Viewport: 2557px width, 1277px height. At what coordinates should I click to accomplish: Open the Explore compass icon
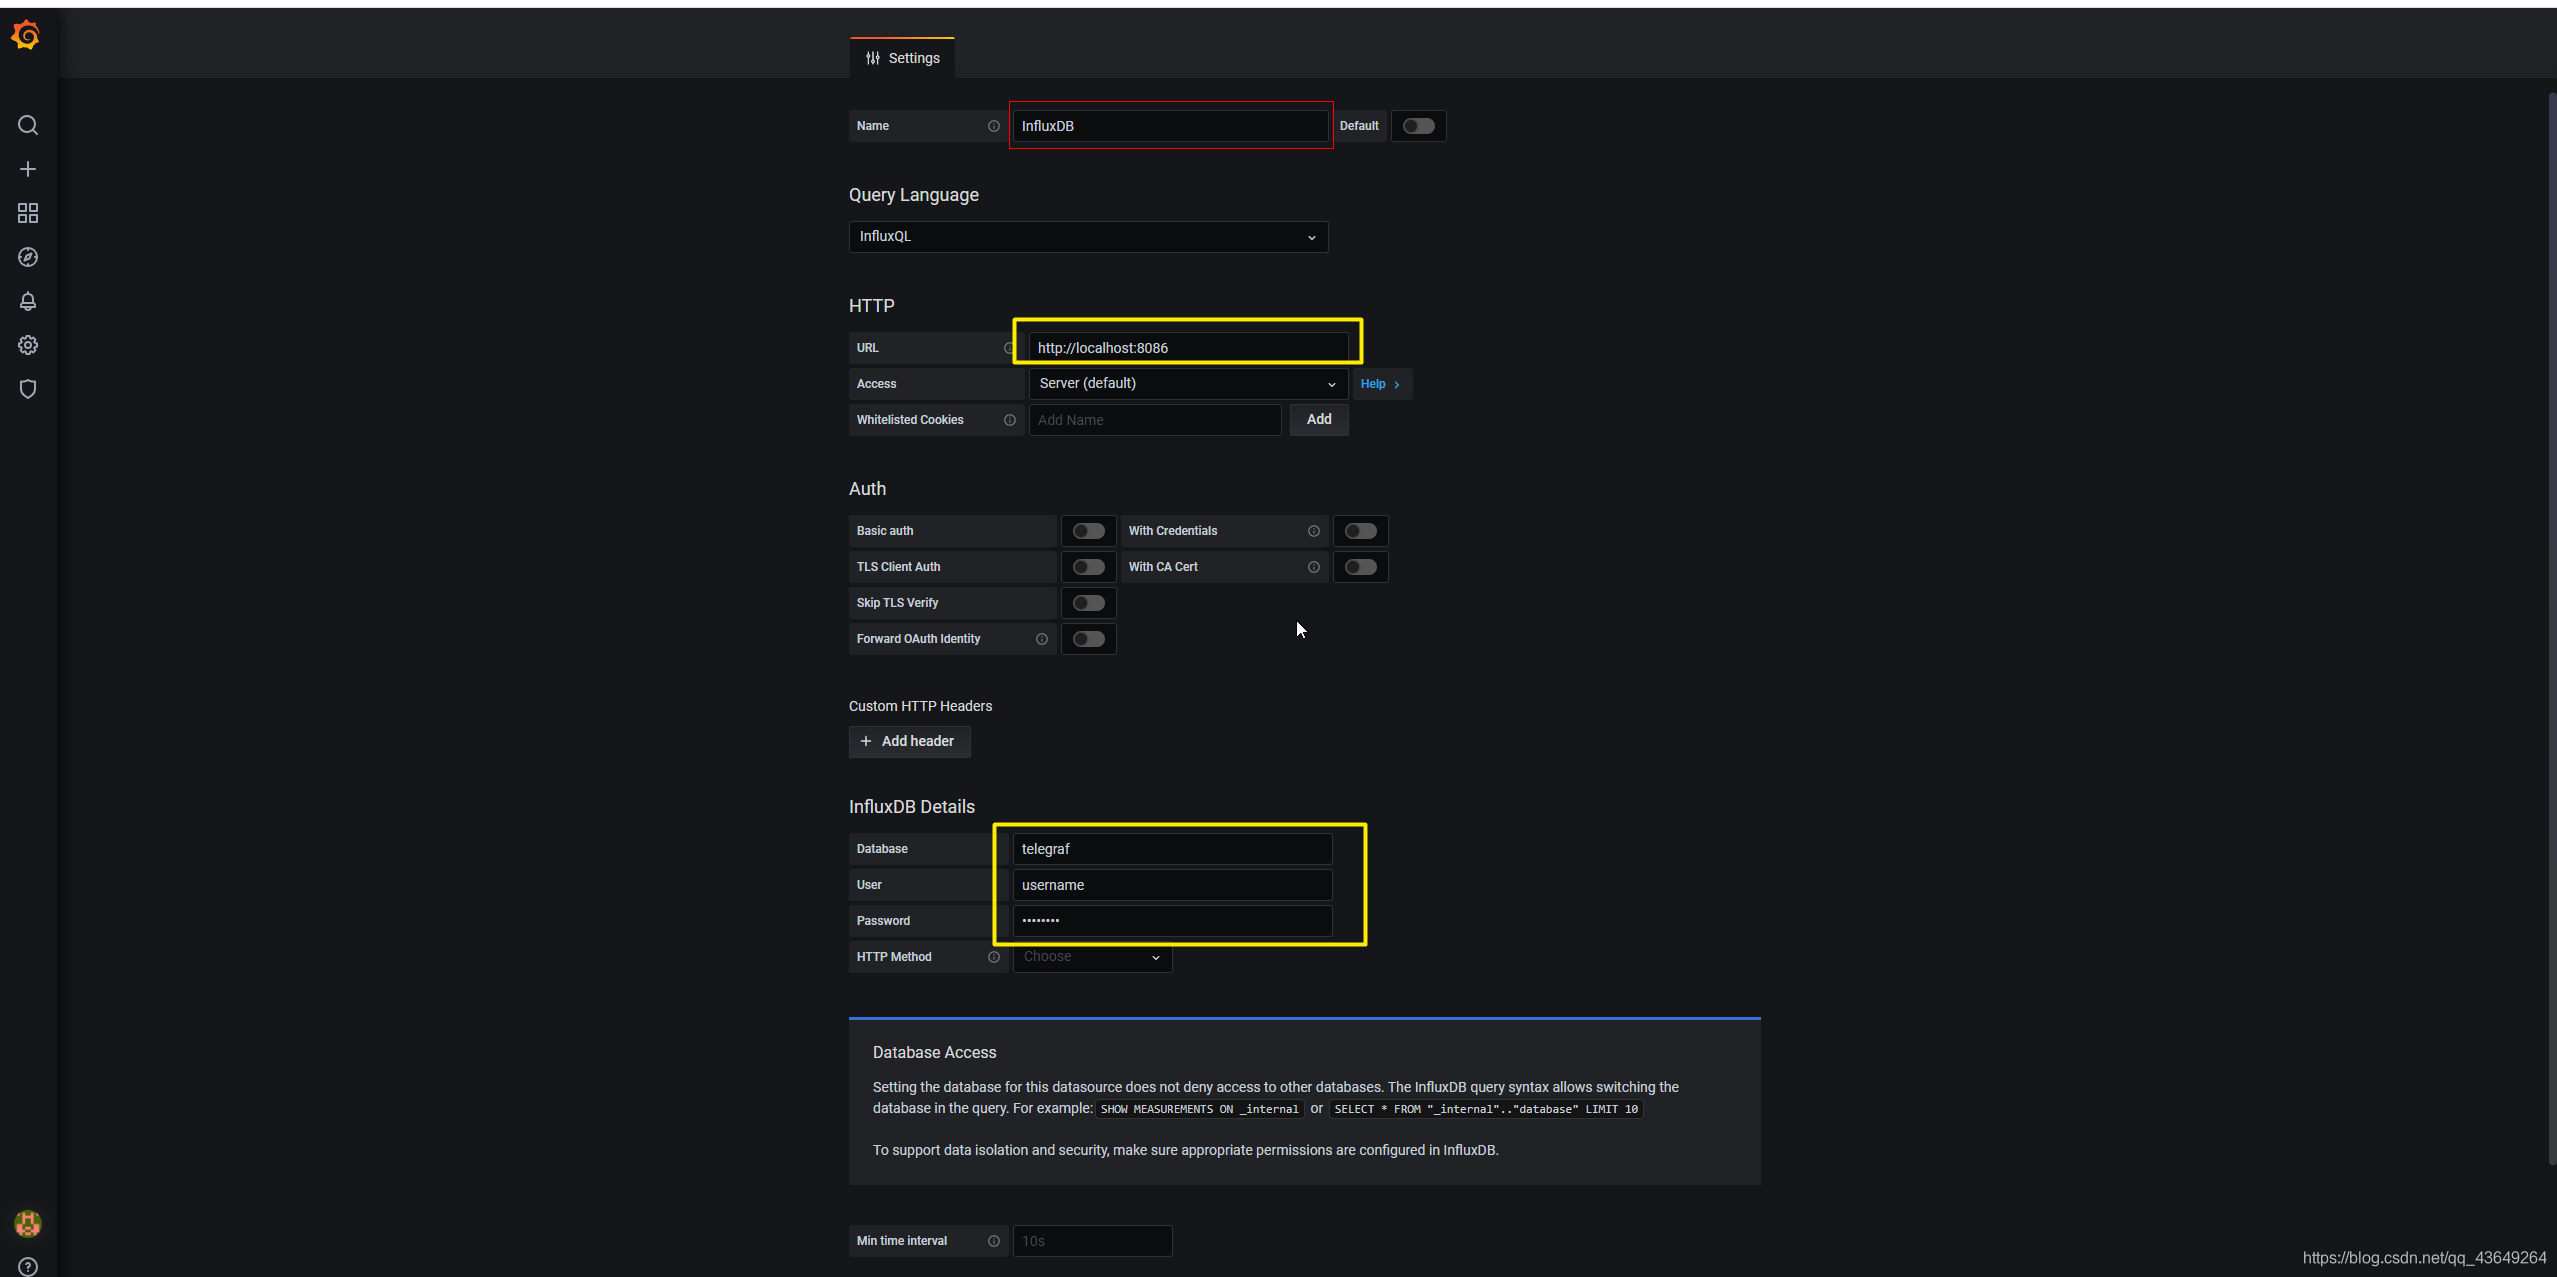[28, 257]
